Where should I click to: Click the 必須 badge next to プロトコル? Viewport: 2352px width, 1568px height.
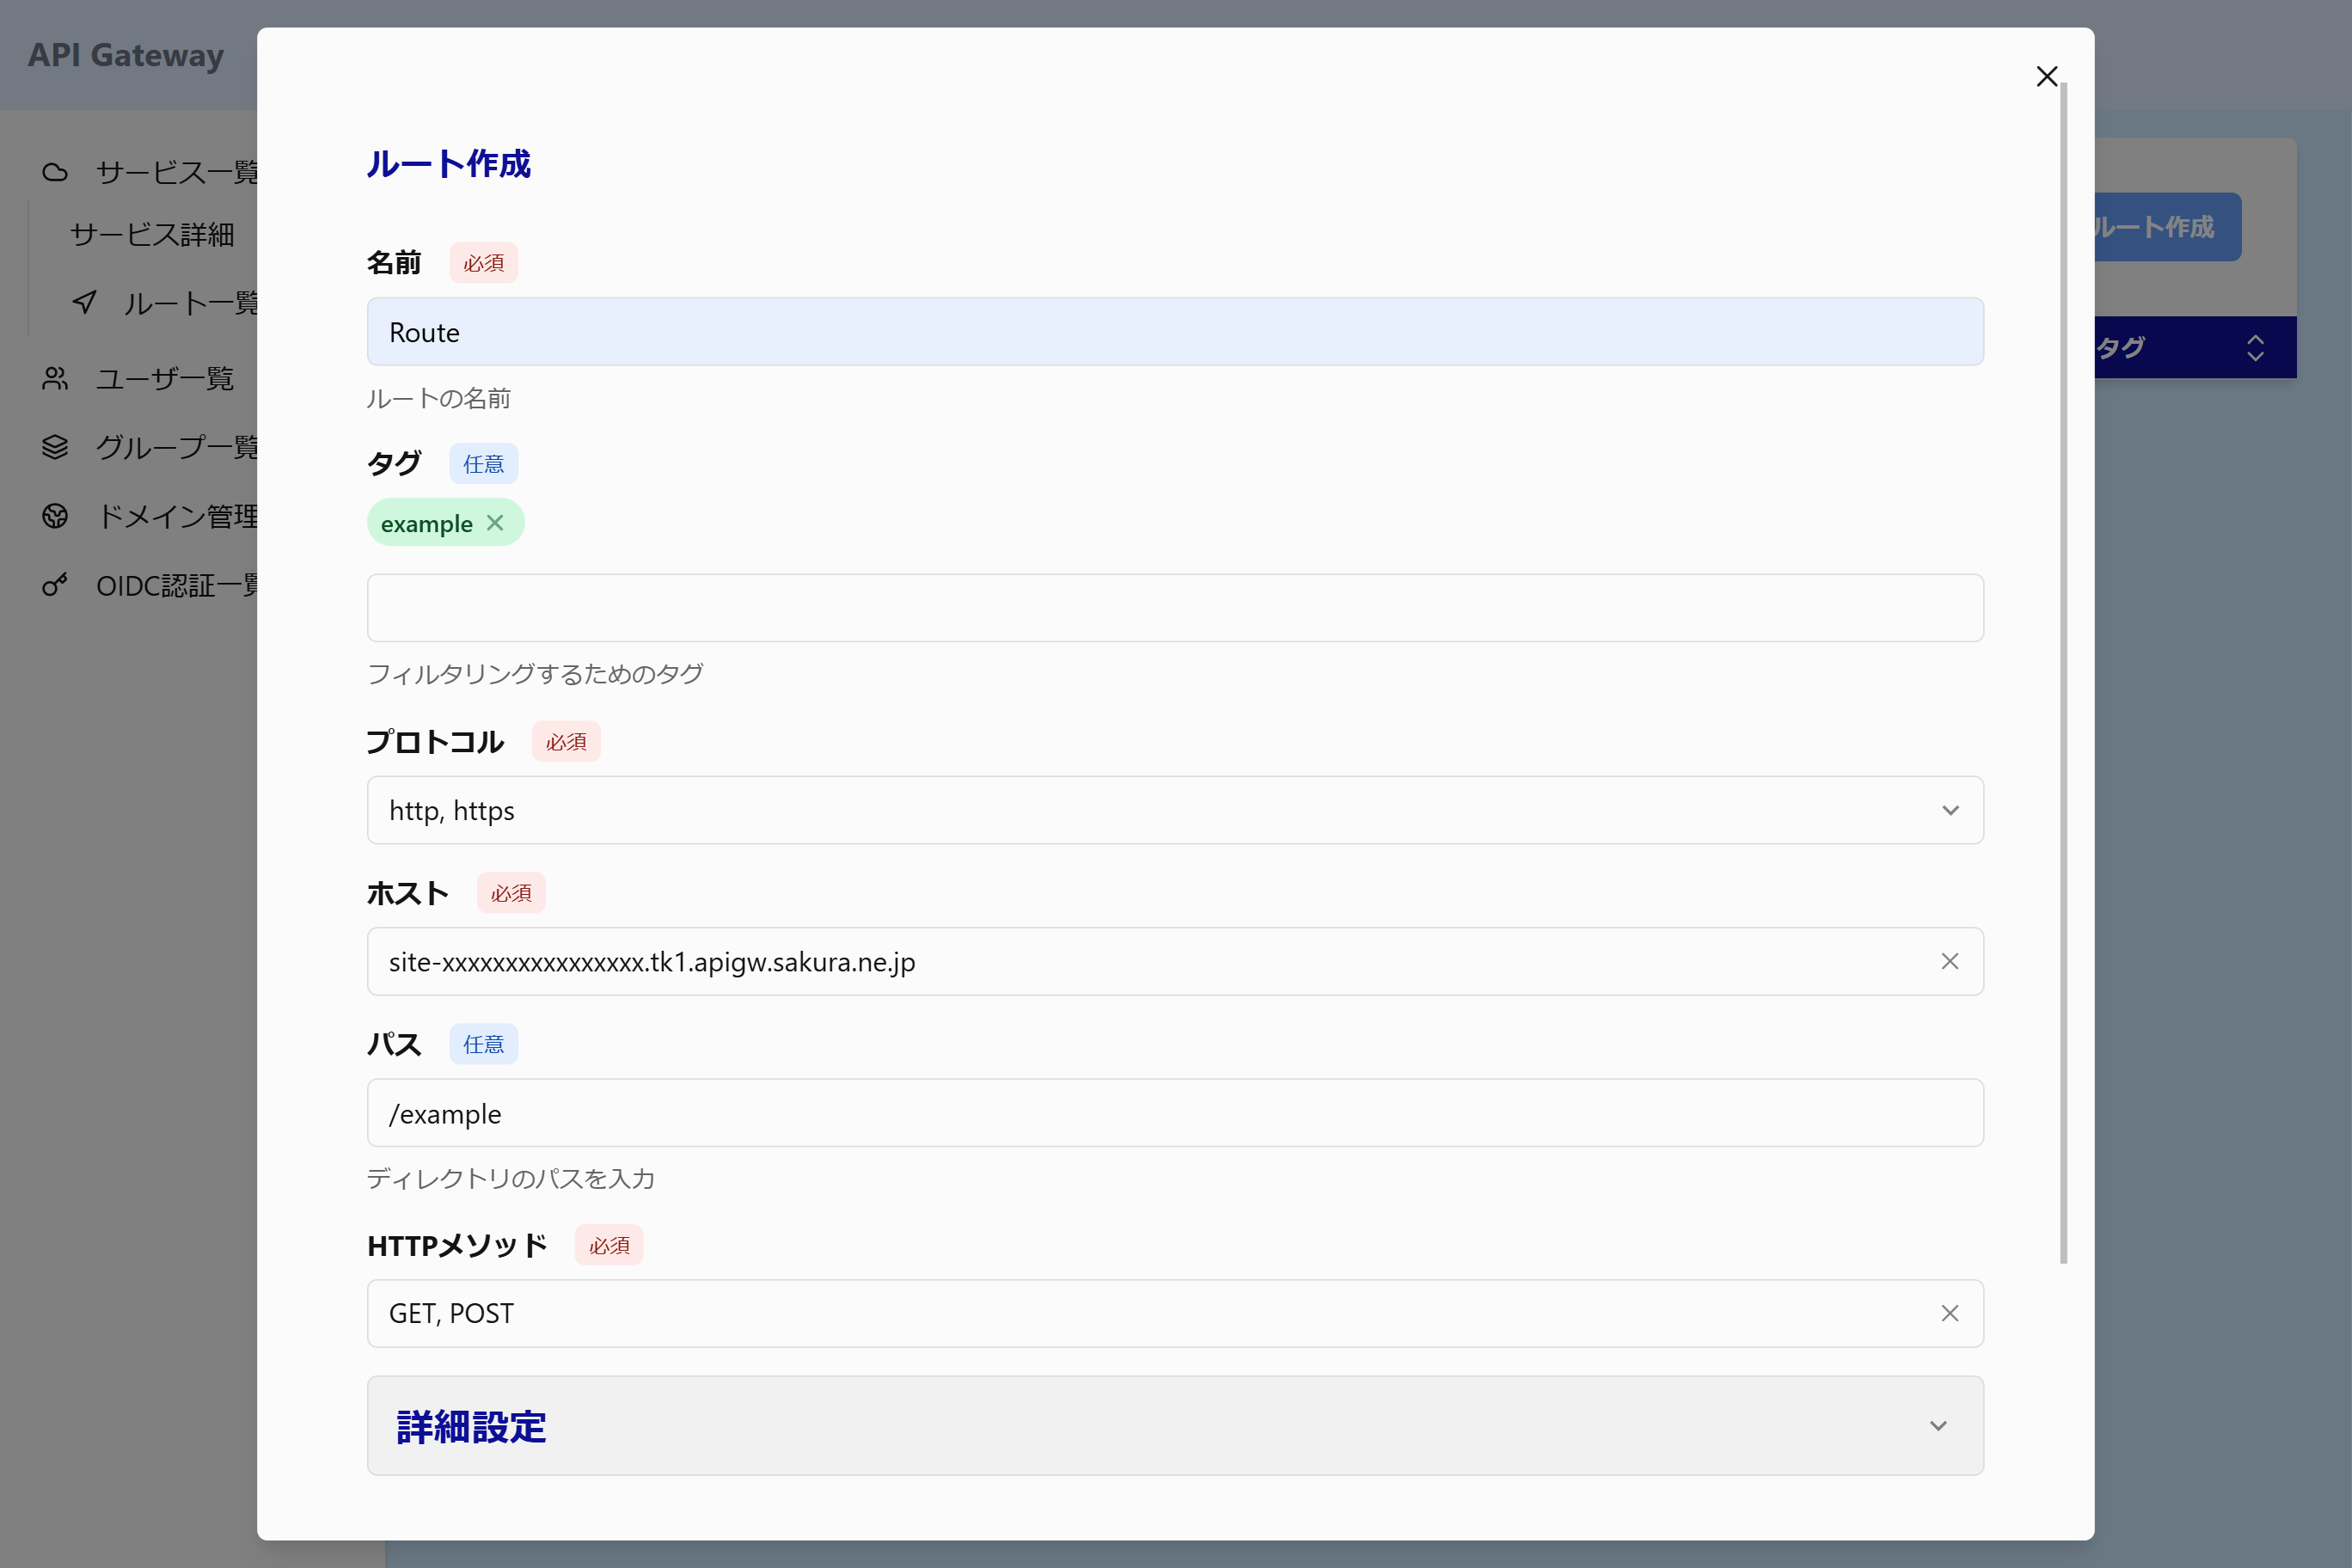567,742
